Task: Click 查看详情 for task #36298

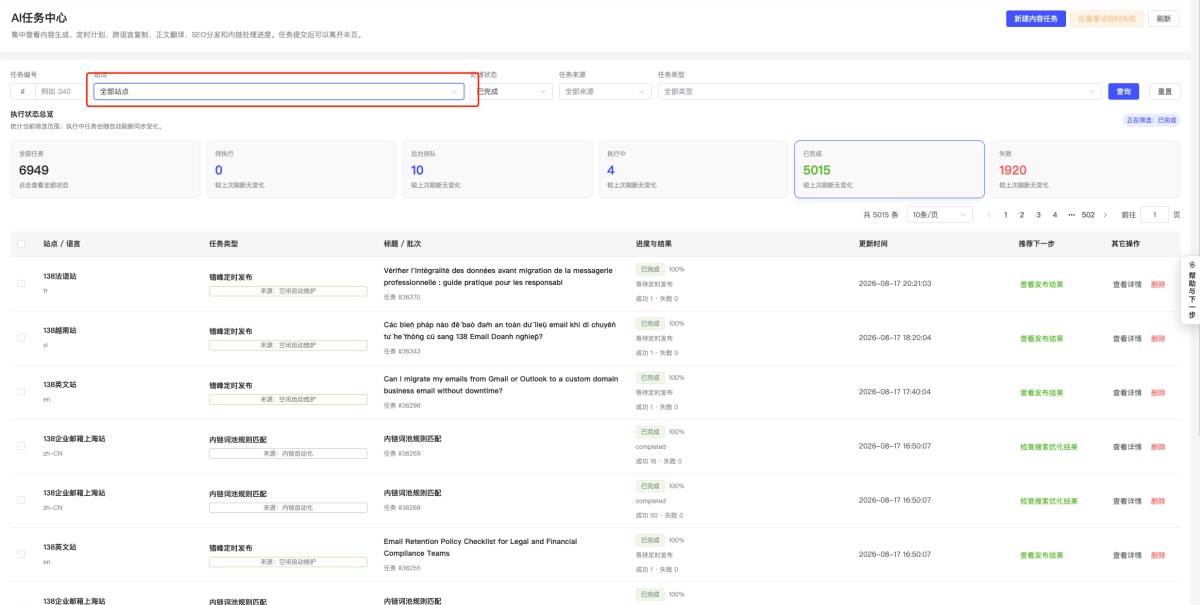Action: (x=1127, y=392)
